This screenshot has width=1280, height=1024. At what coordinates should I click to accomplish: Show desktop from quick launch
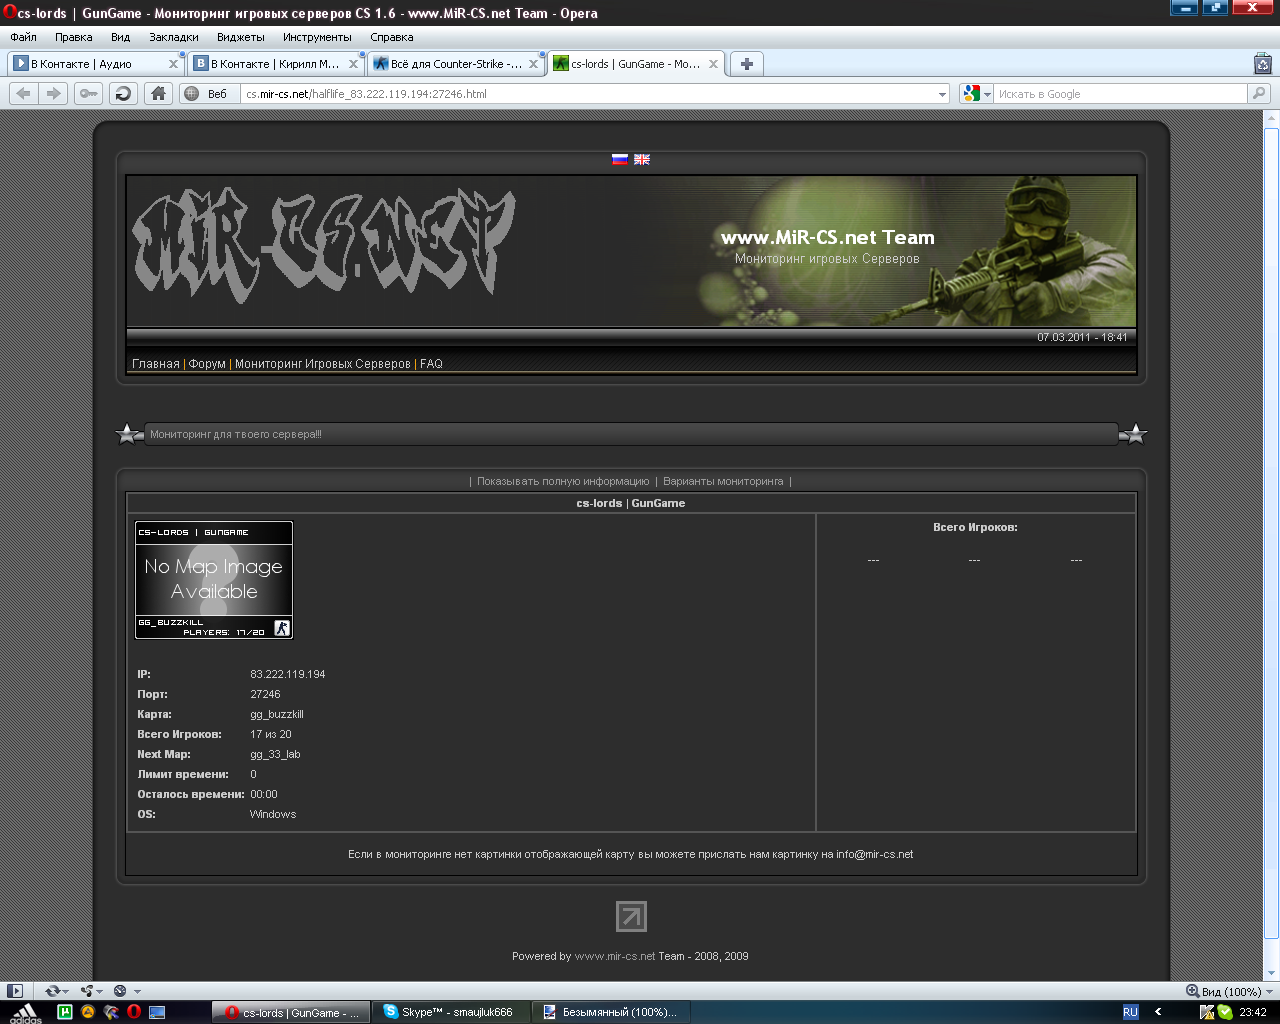(157, 1012)
